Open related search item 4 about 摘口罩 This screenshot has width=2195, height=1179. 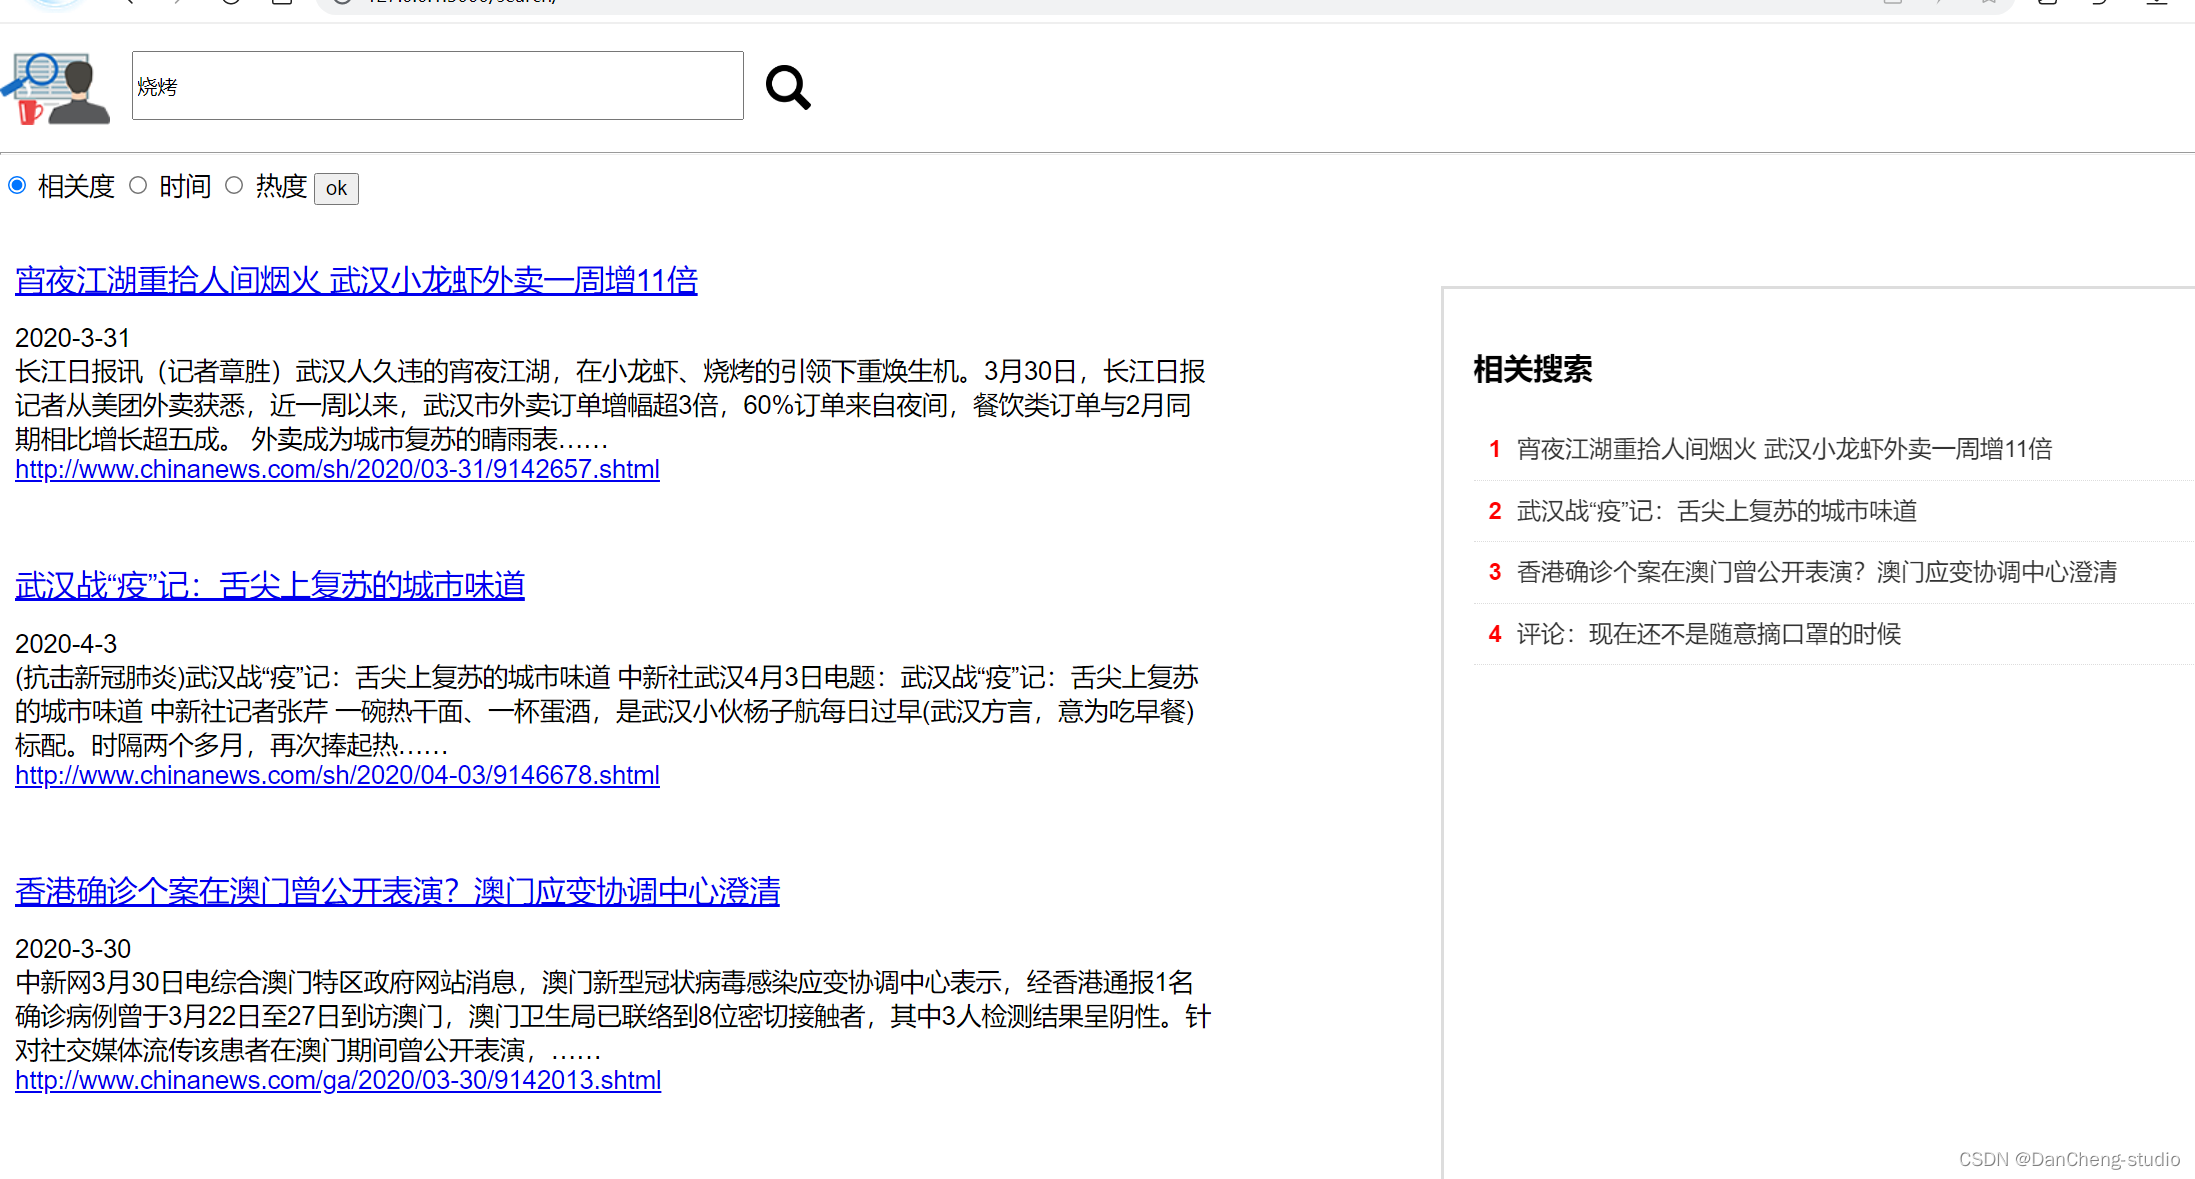click(1708, 634)
